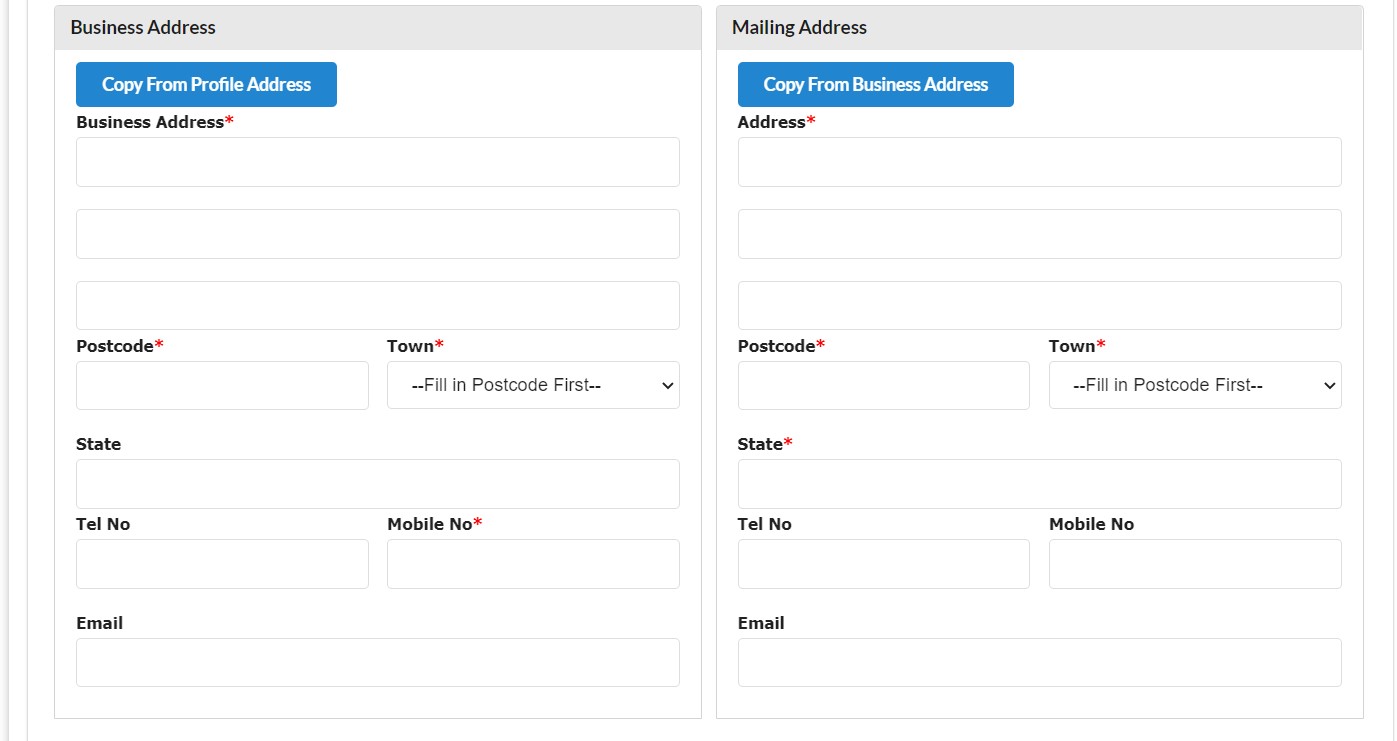Screen dimensions: 1397x741
Task: Click Copy From Business Address button
Action: coord(875,85)
